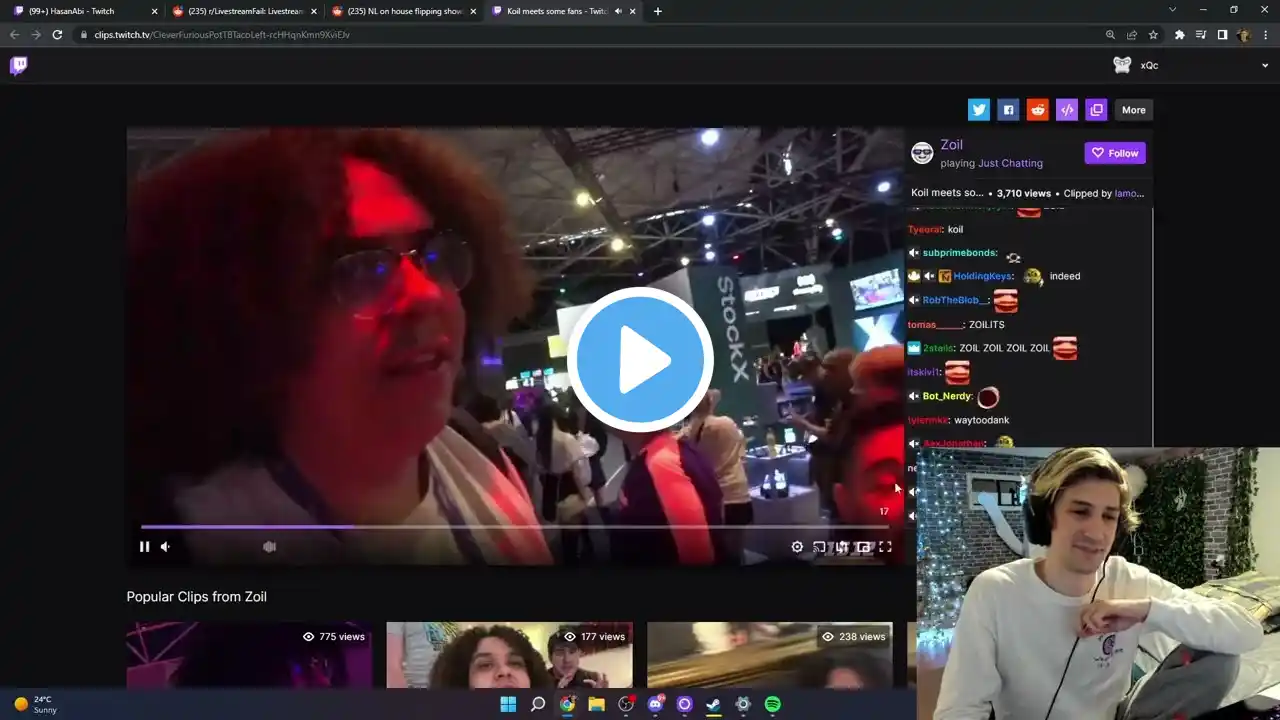Click the large play button overlay
Screen dimensions: 1280x720
pyautogui.click(x=640, y=360)
